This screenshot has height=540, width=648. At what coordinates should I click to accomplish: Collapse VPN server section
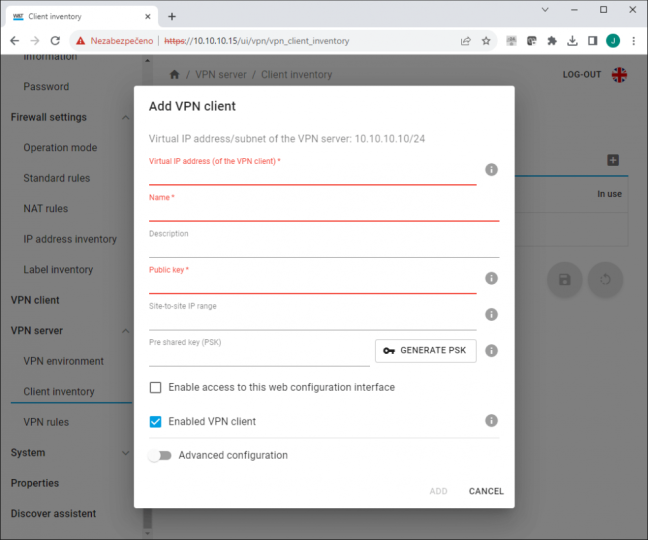coord(126,331)
